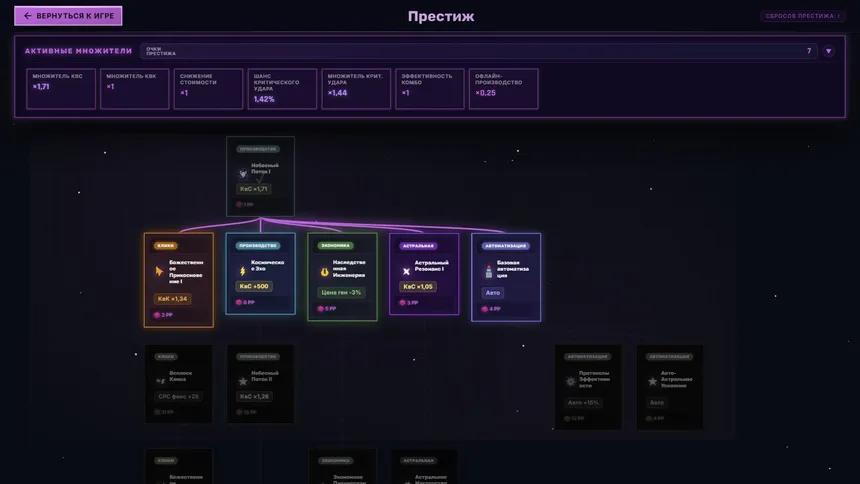Click the CPC фикс +25 bonus label
The width and height of the screenshot is (860, 484).
[x=178, y=396]
